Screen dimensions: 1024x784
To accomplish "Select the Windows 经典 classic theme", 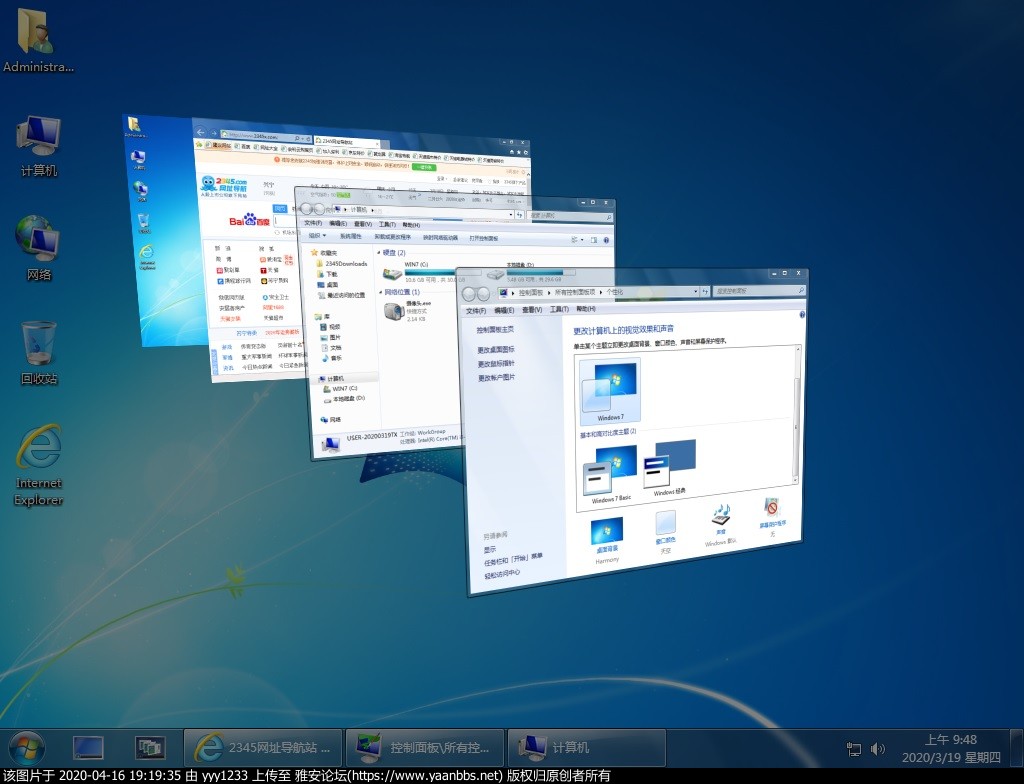I will point(670,466).
